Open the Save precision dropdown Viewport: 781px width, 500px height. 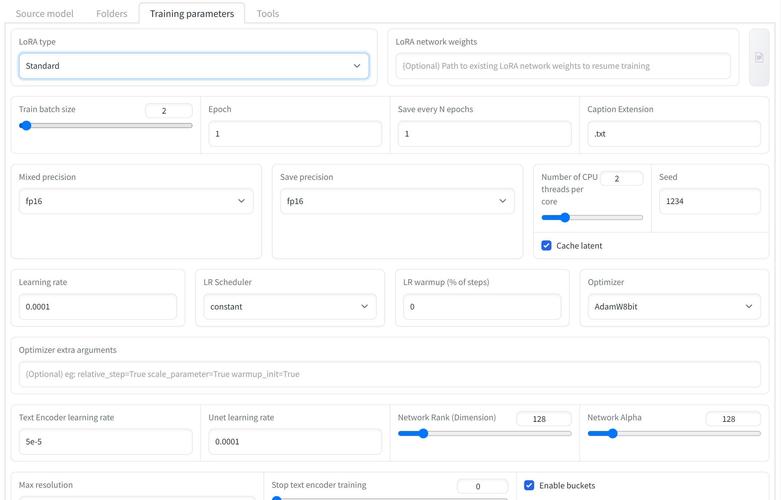(x=397, y=201)
